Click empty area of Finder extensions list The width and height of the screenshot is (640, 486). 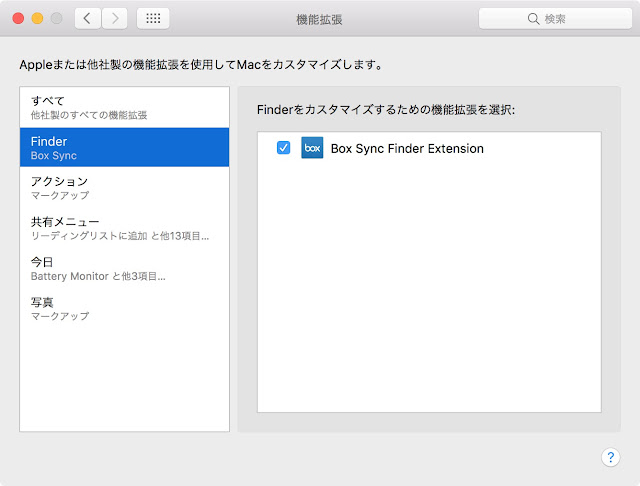429,286
